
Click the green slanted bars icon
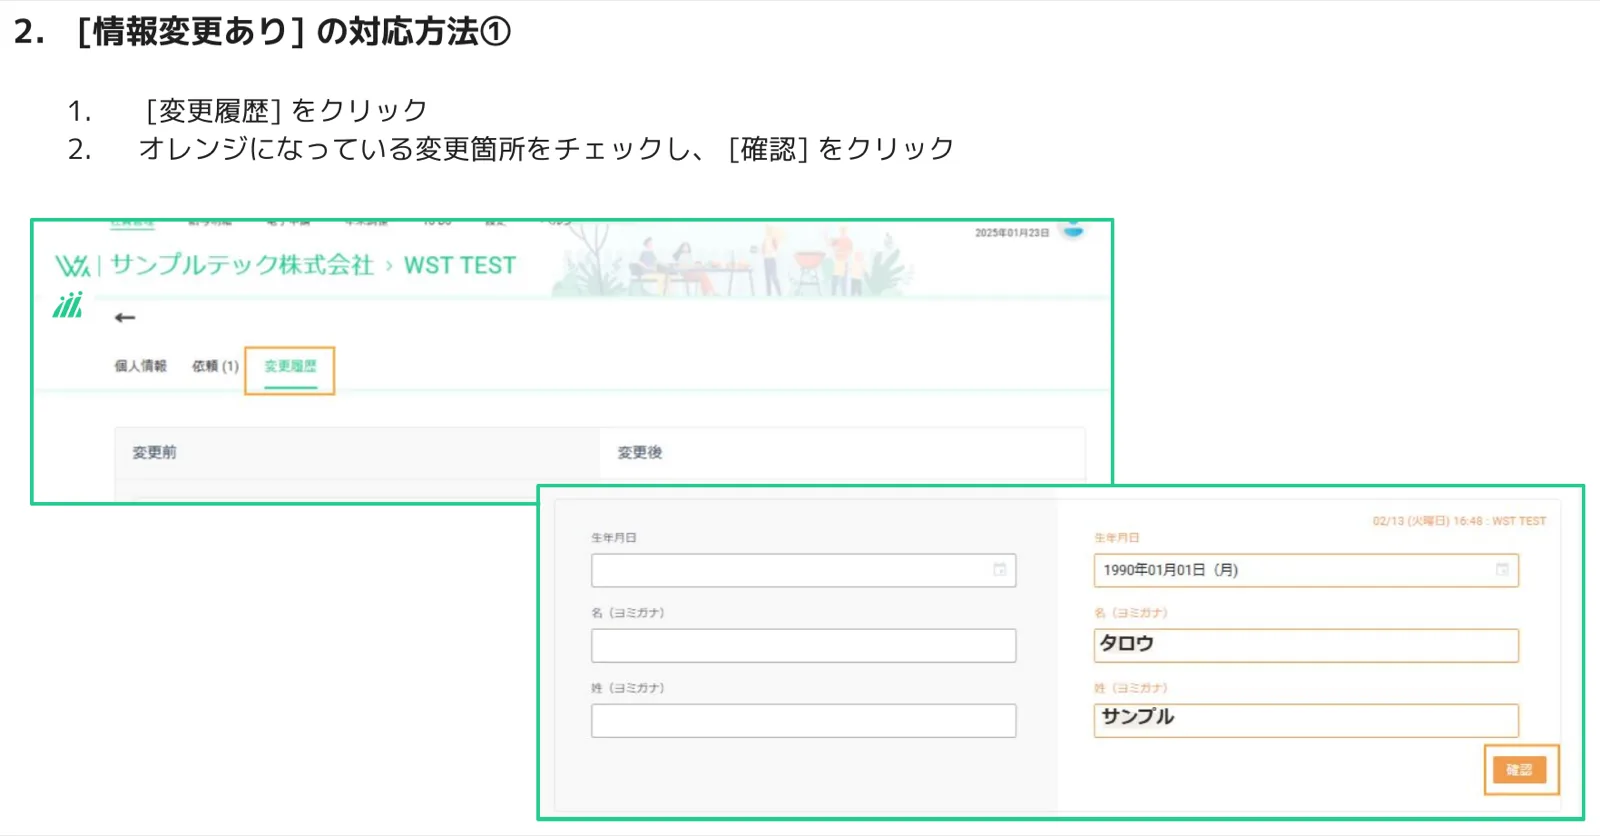pyautogui.click(x=68, y=305)
